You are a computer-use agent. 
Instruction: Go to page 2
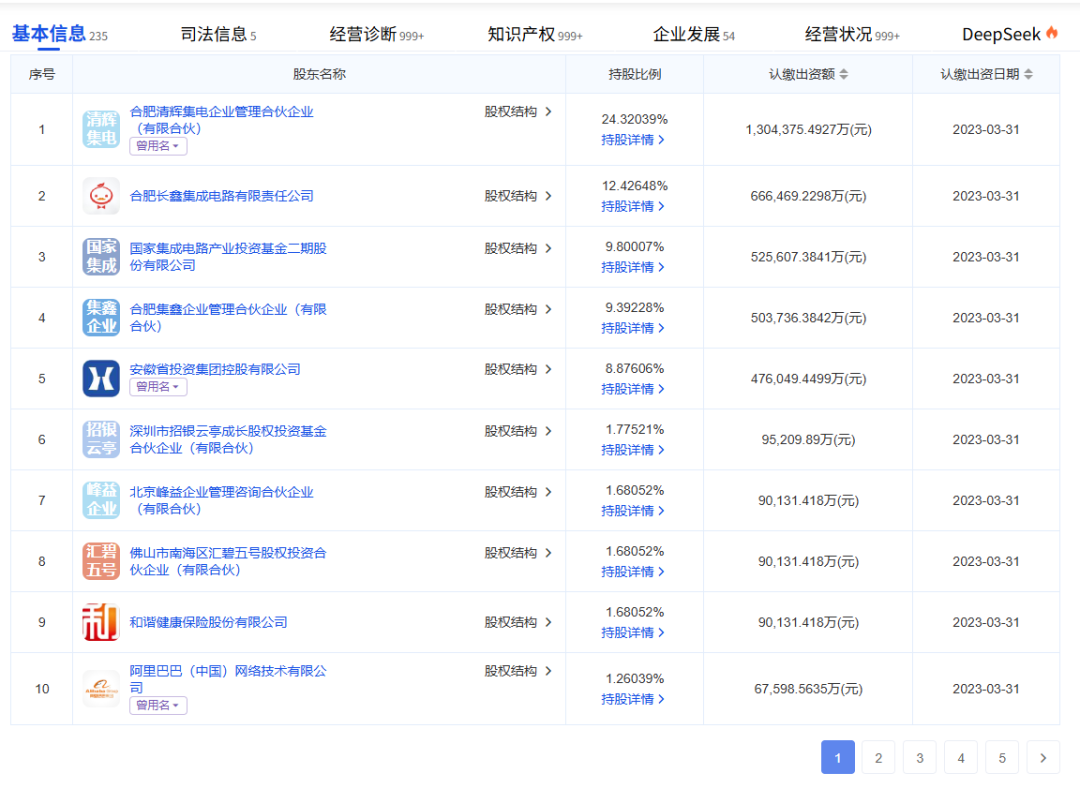tap(878, 758)
